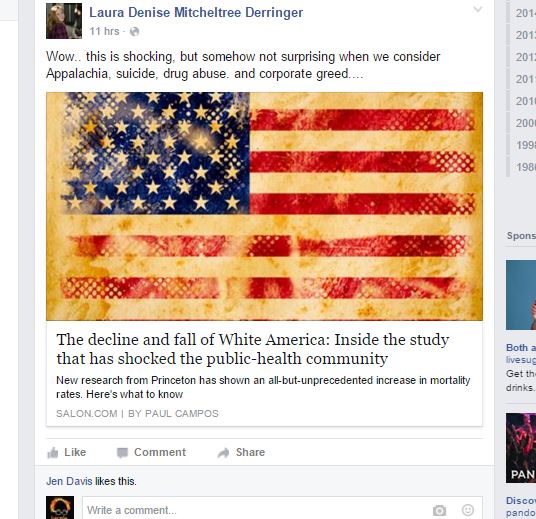Screen dimensions: 536x519
Task: Click the Share button text
Action: pos(250,452)
